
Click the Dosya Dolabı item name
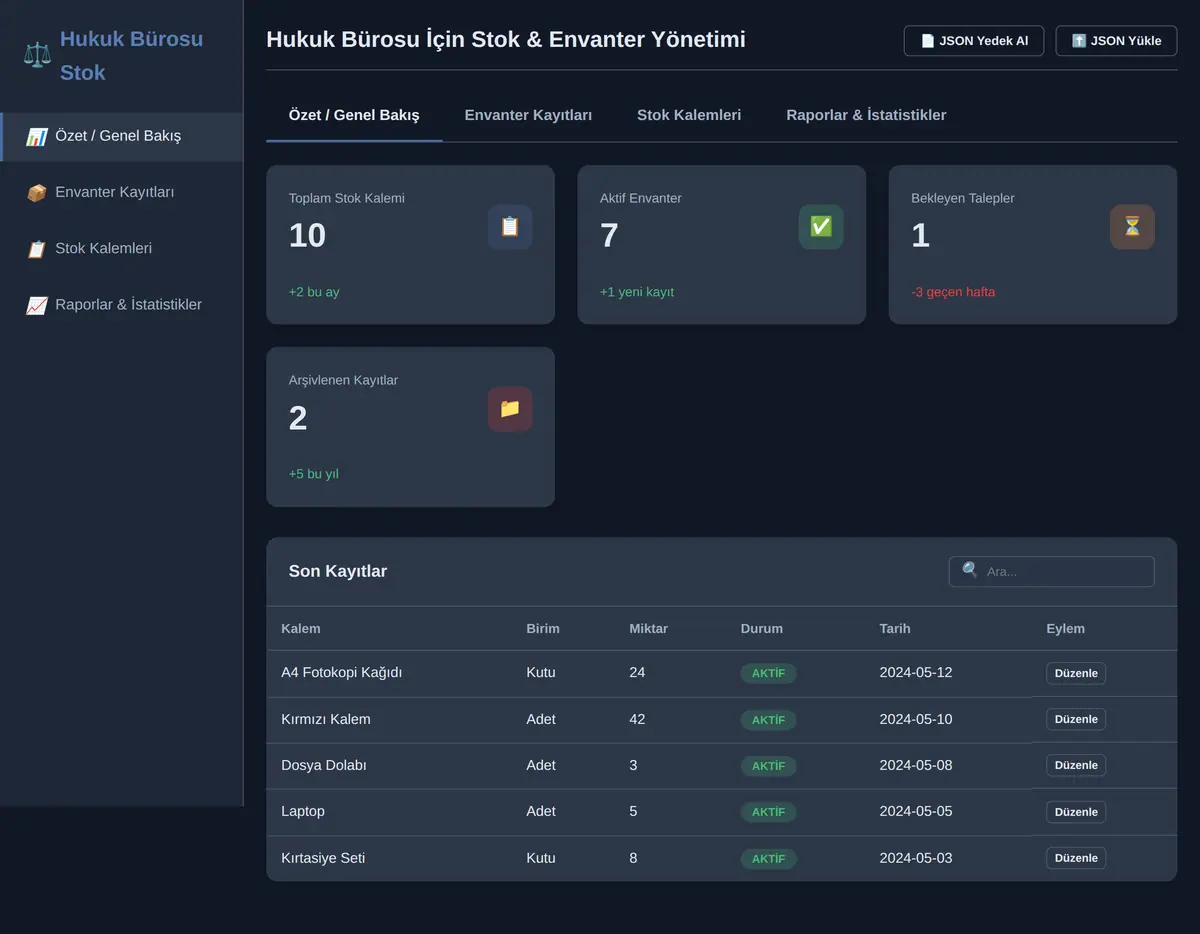coord(324,765)
